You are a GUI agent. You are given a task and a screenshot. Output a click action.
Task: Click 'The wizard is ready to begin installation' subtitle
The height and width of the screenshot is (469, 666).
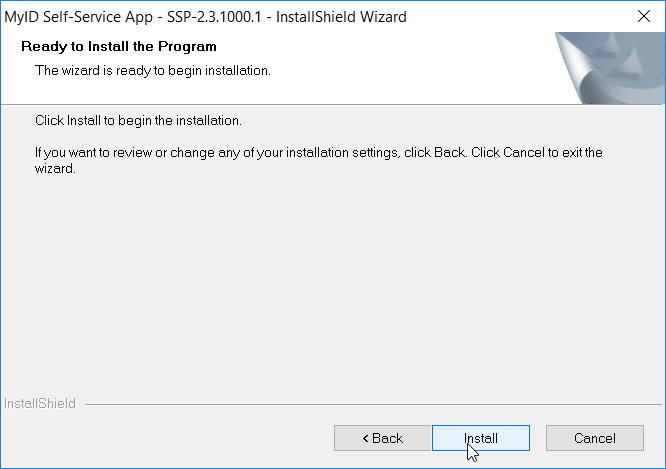point(153,71)
